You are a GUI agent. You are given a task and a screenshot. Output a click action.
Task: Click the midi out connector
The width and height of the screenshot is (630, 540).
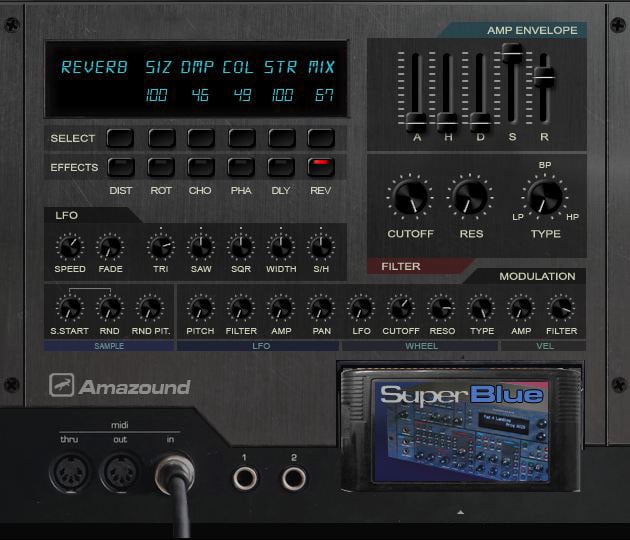tap(120, 471)
